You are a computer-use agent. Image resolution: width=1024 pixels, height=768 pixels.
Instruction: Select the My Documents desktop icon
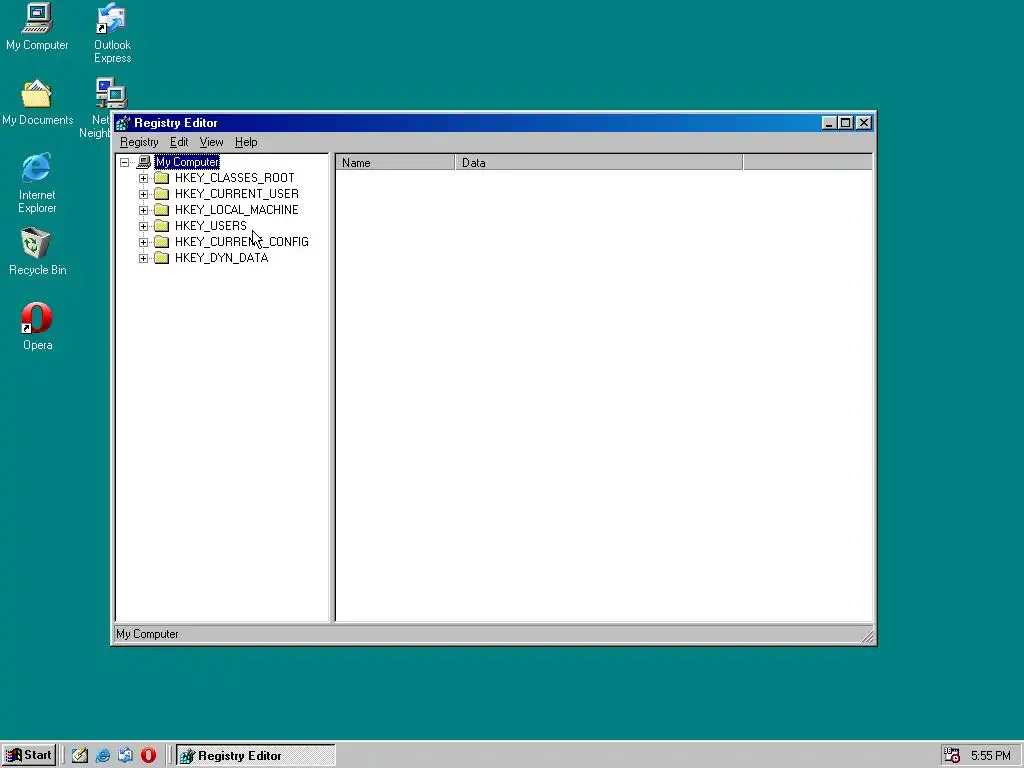37,103
